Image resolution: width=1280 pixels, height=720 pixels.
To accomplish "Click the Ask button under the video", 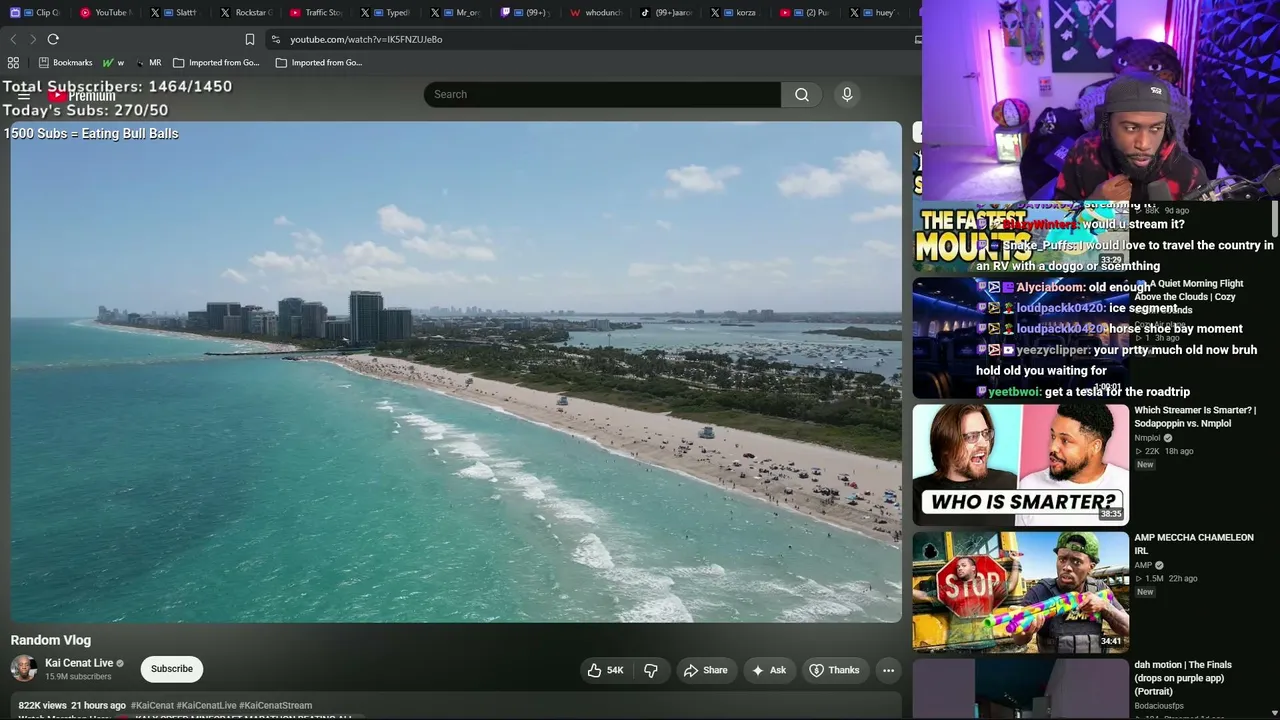I will click(768, 670).
